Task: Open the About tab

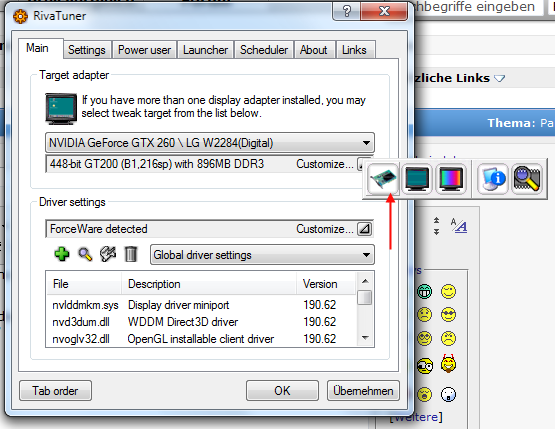Action: pos(314,50)
